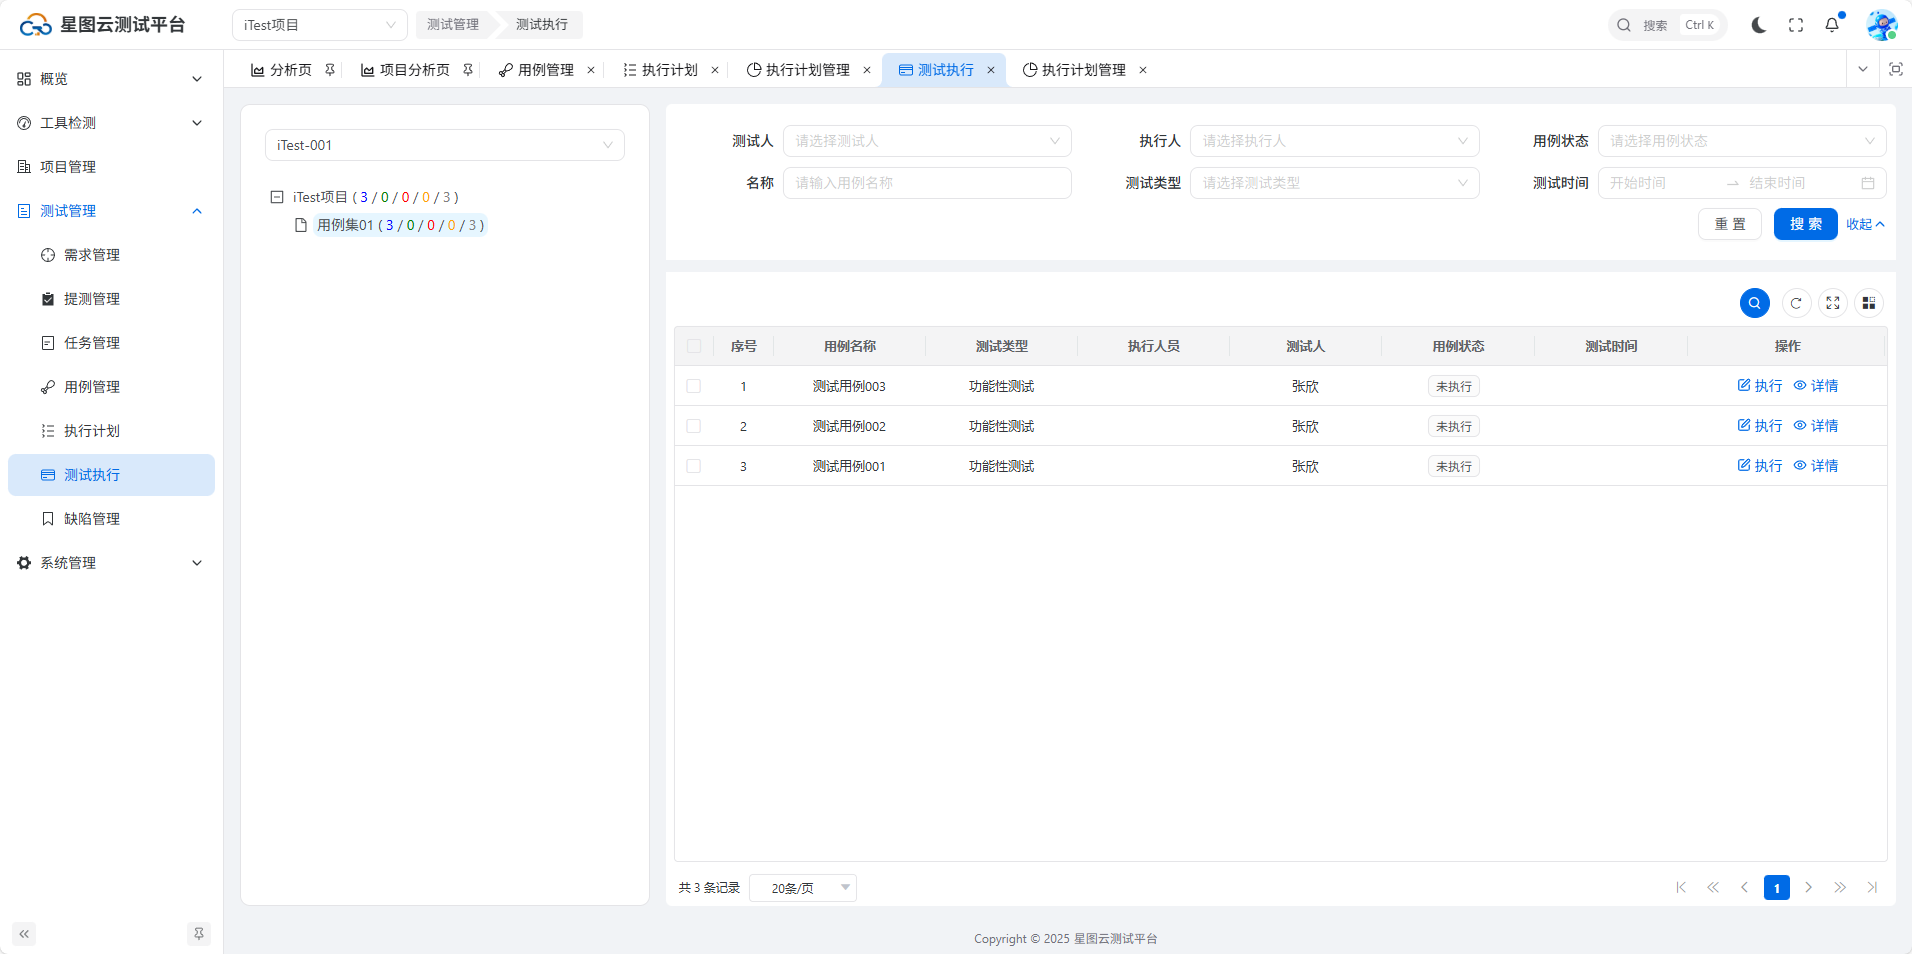Collapse the sidebar using the double-arrow icon
Viewport: 1912px width, 954px height.
(x=24, y=934)
